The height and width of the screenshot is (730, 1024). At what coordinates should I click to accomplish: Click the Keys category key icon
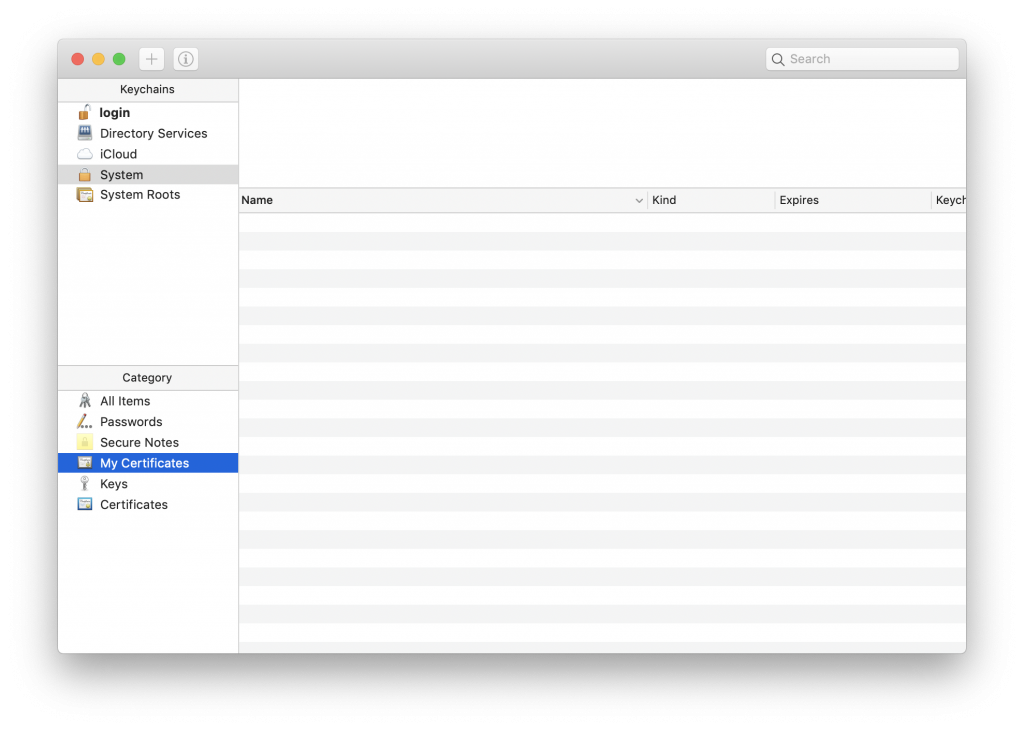point(85,483)
